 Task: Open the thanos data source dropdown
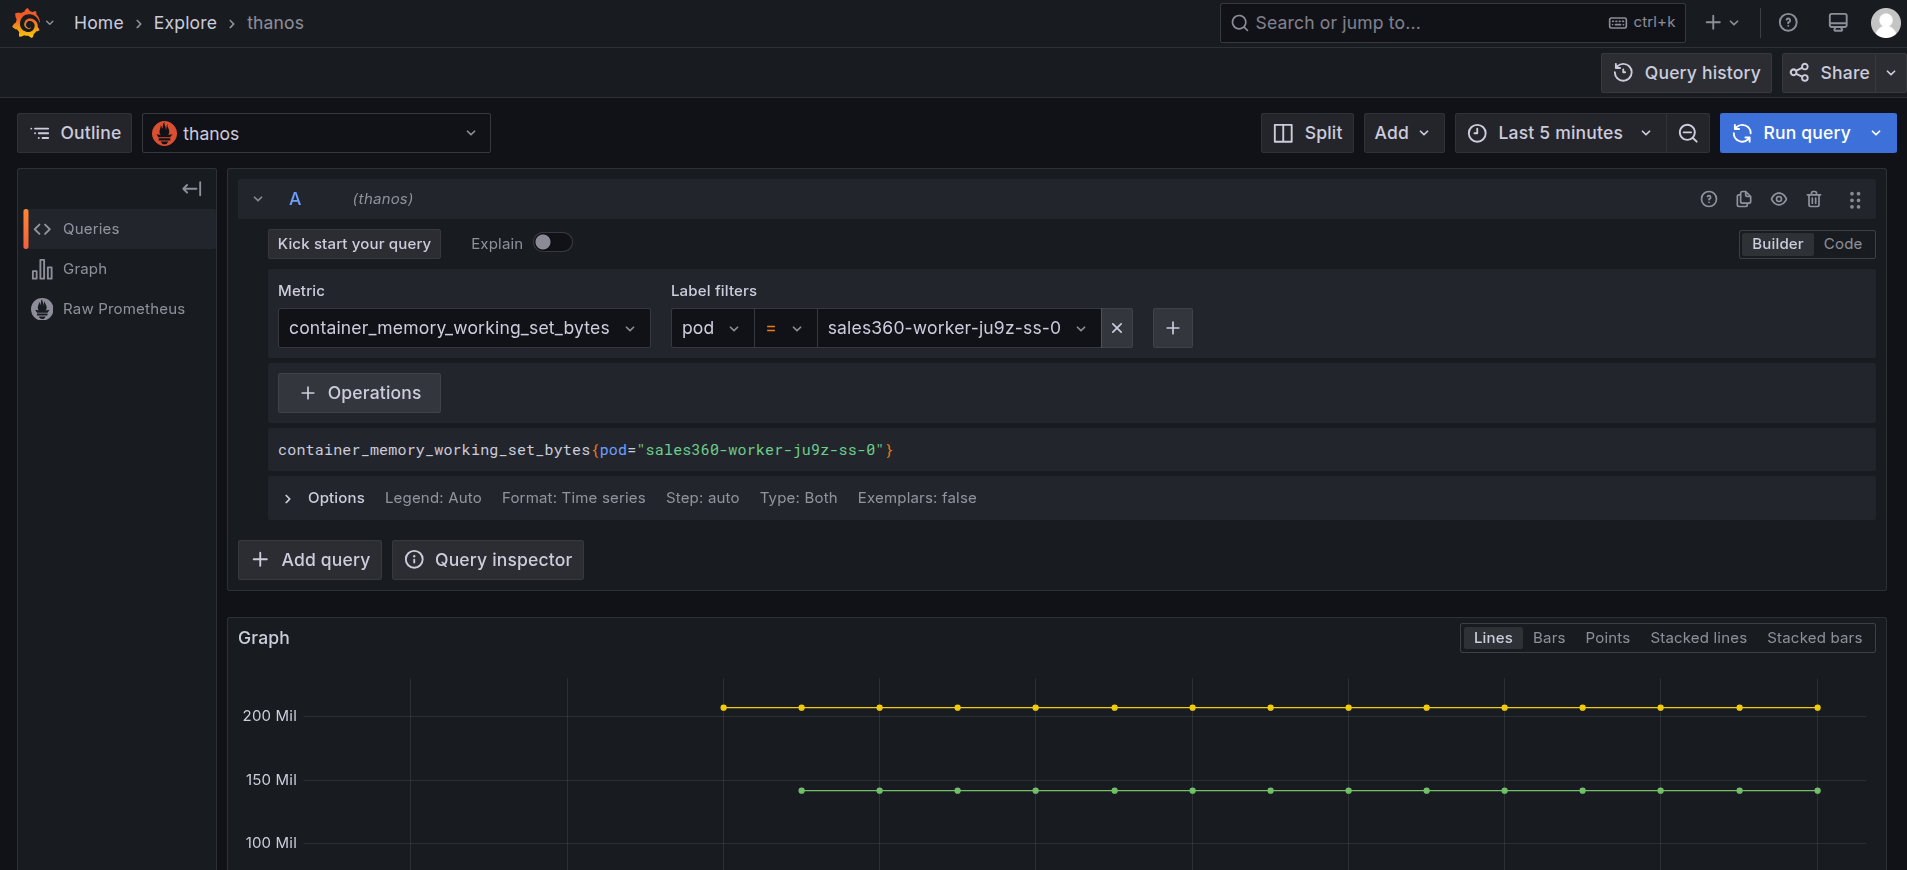coord(316,133)
